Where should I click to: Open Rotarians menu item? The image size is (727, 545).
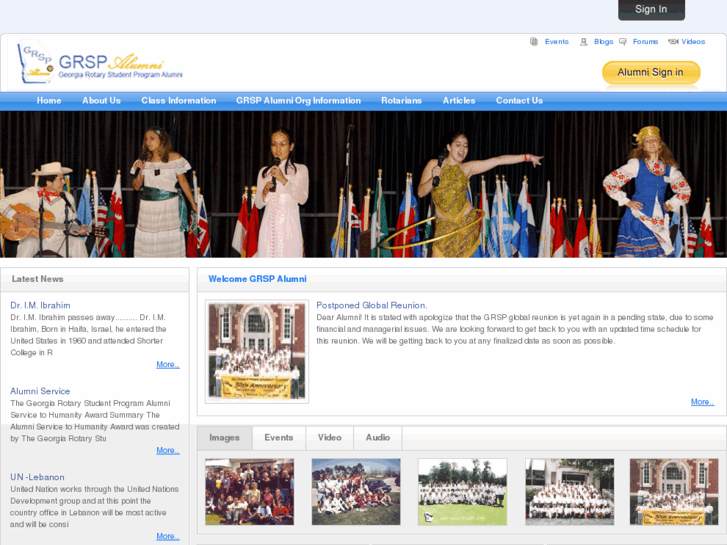402,101
